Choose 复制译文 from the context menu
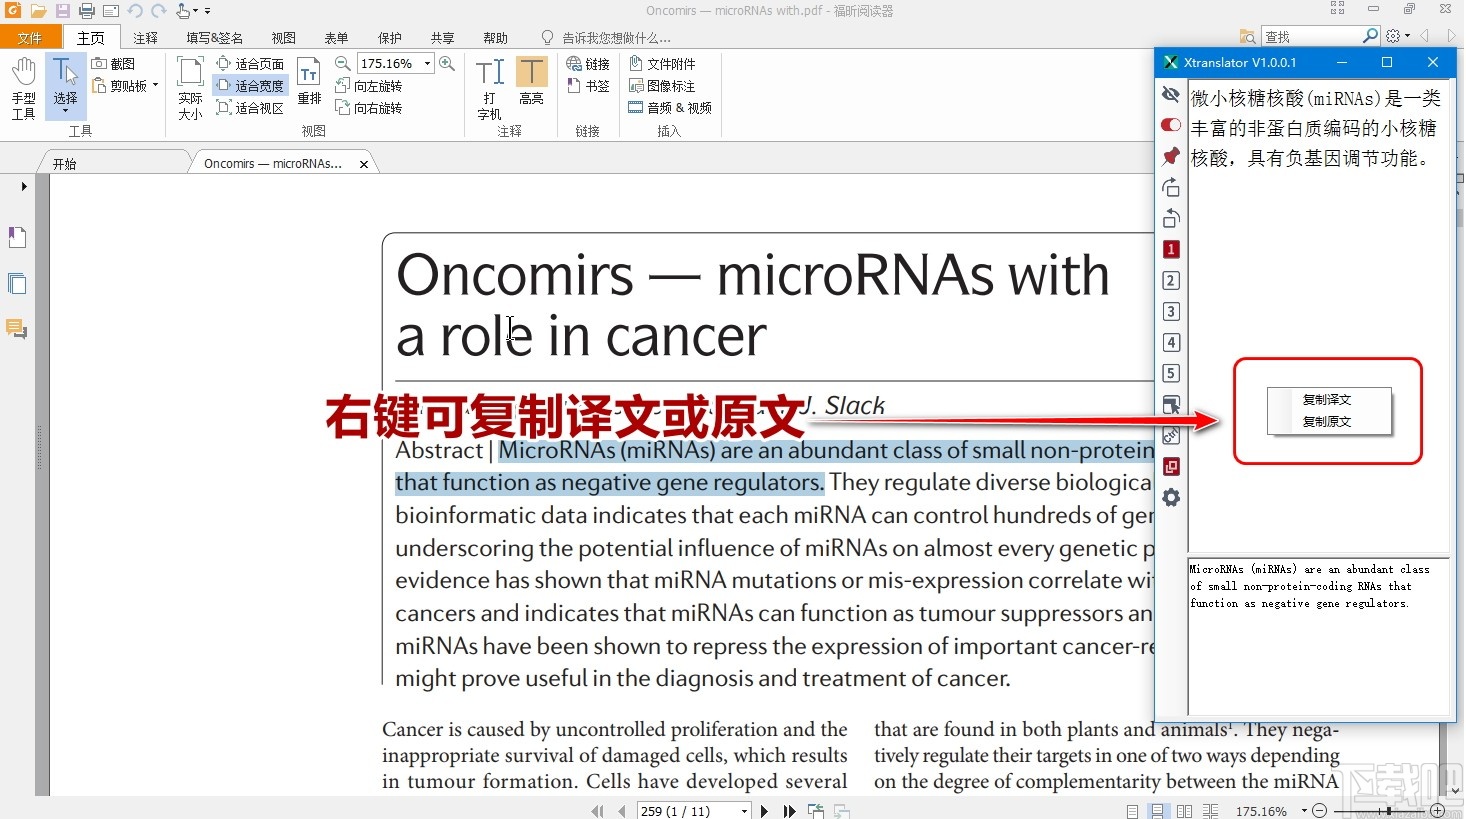The width and height of the screenshot is (1466, 819). 1327,399
